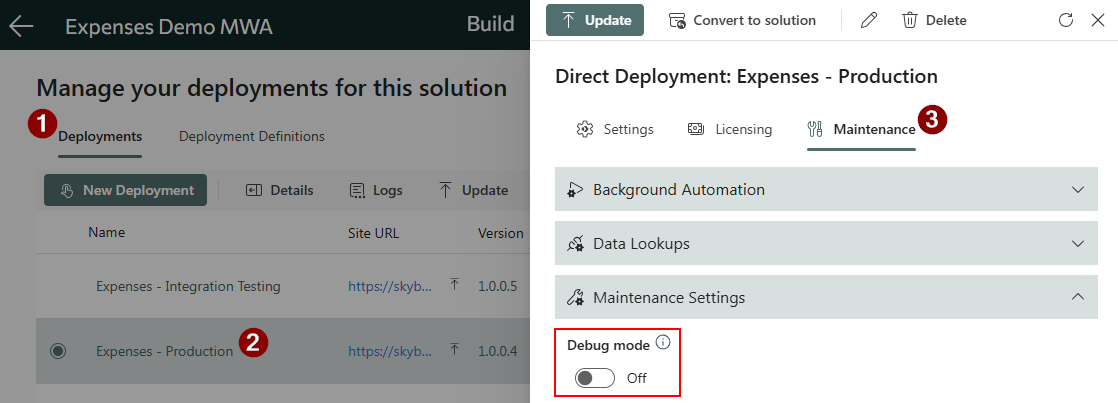Click the Site URL column header

click(x=374, y=233)
